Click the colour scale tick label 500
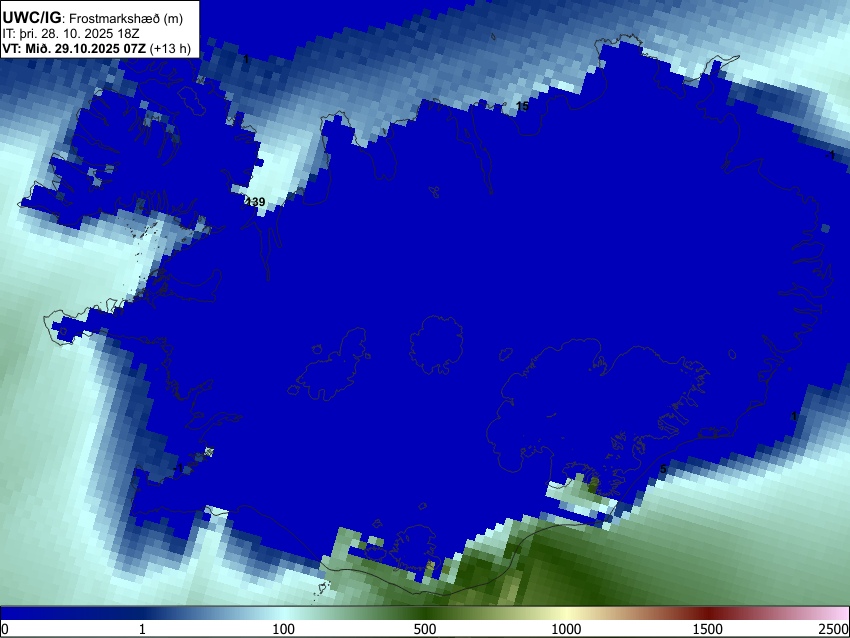850x638 pixels. point(425,629)
